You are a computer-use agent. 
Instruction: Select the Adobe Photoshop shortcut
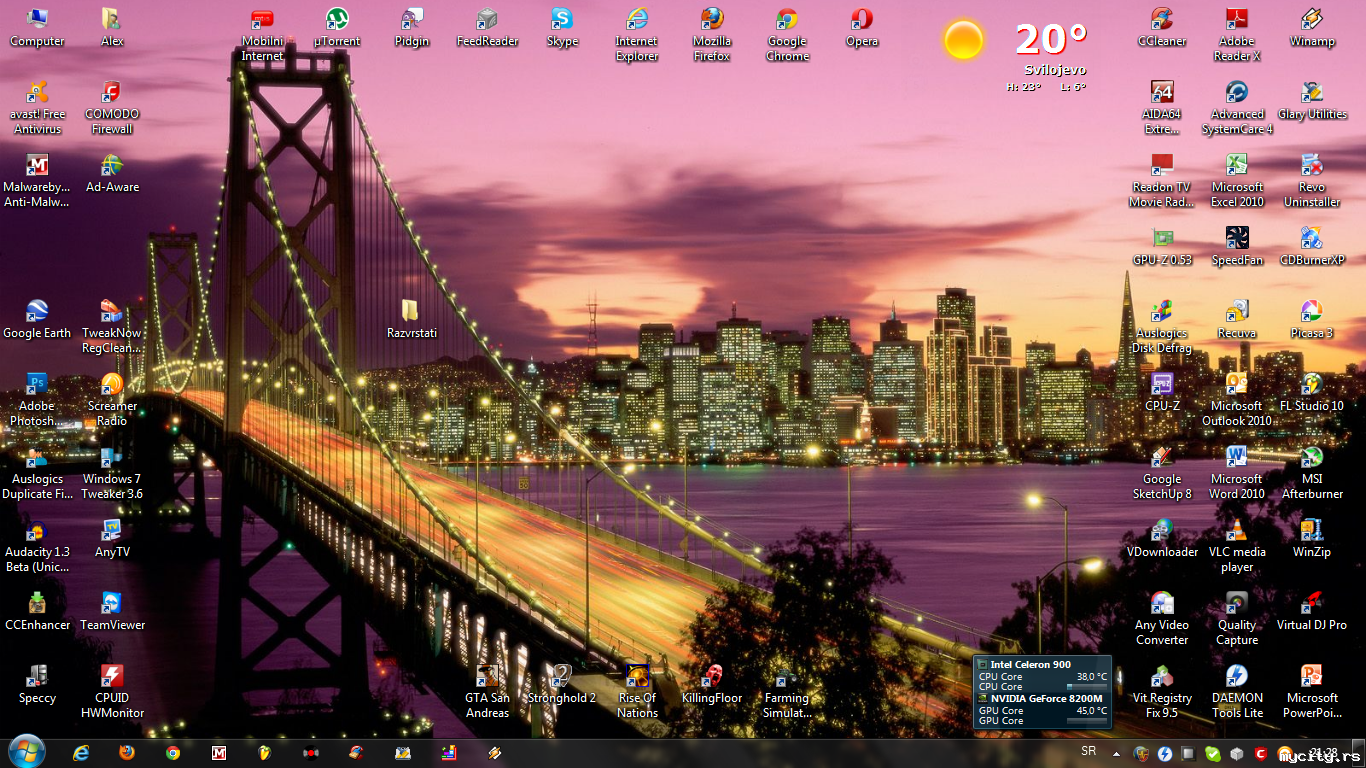[37, 400]
